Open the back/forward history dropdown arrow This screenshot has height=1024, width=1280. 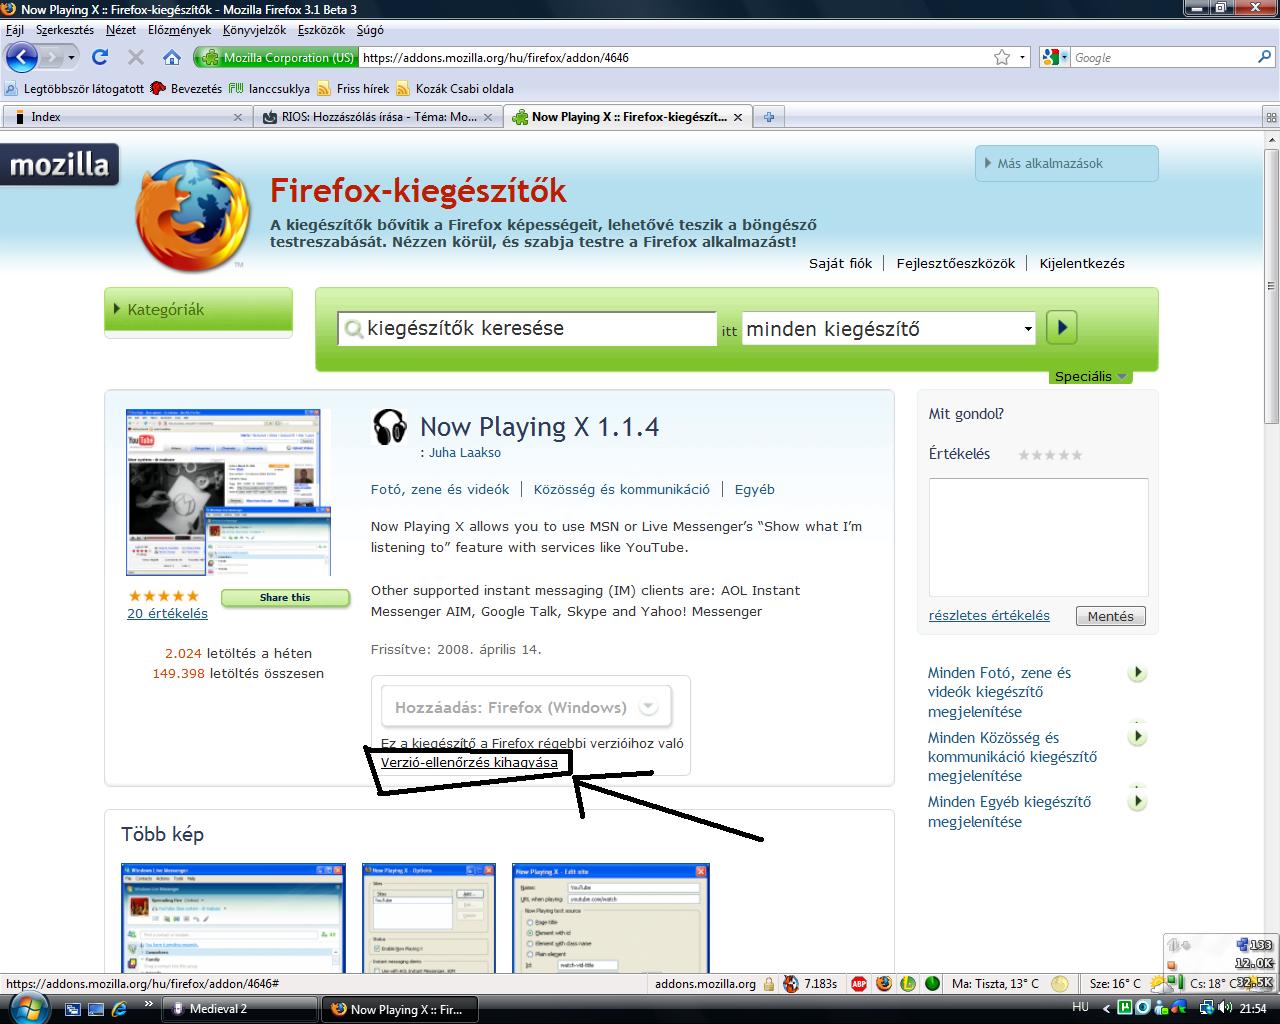(72, 58)
